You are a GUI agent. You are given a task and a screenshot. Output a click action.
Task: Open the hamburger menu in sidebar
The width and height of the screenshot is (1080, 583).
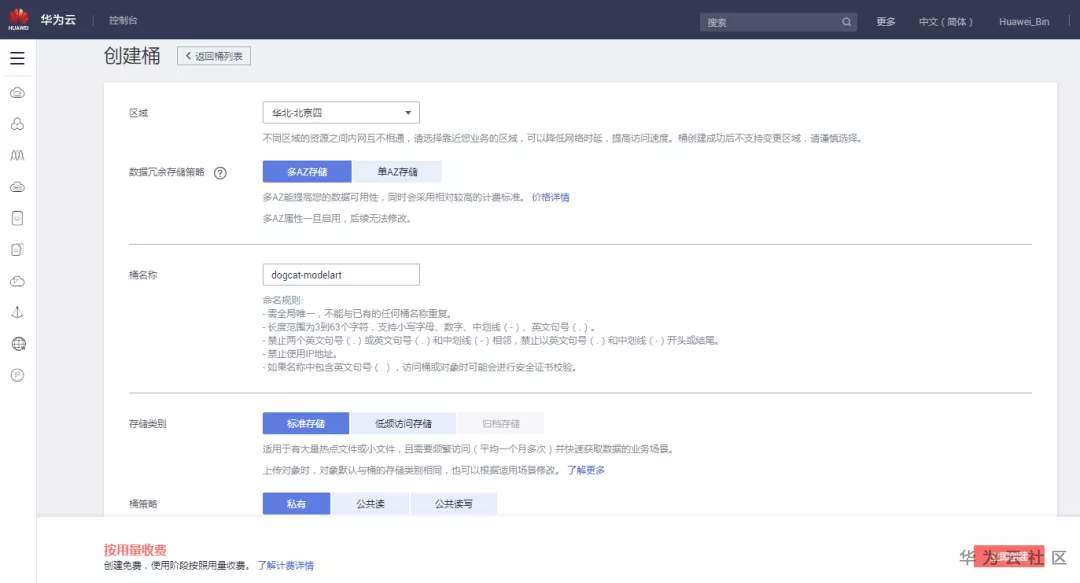(17, 59)
